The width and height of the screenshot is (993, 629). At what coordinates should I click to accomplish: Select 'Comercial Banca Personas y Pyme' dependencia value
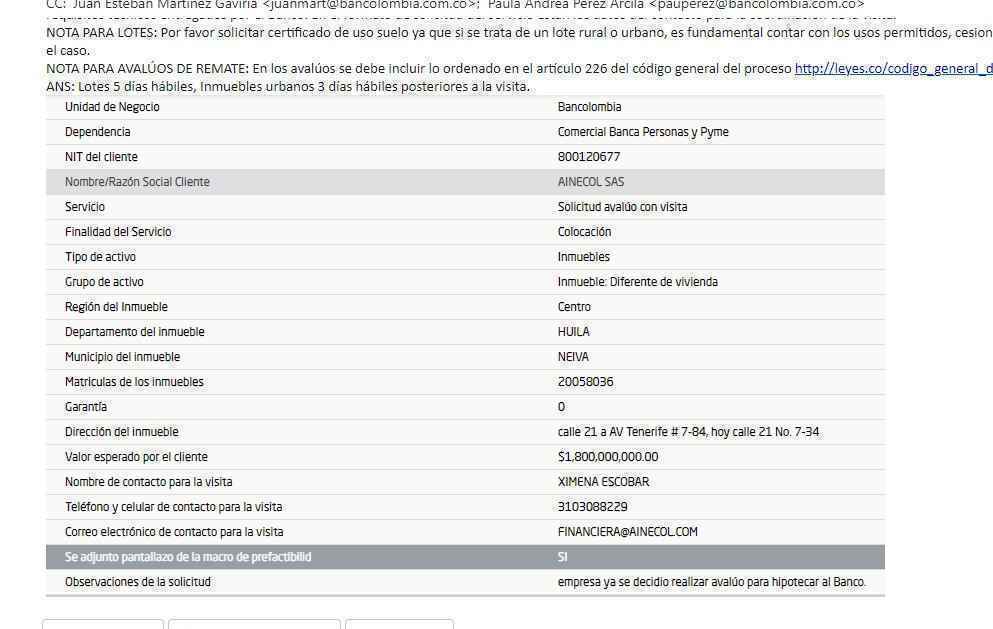(642, 132)
